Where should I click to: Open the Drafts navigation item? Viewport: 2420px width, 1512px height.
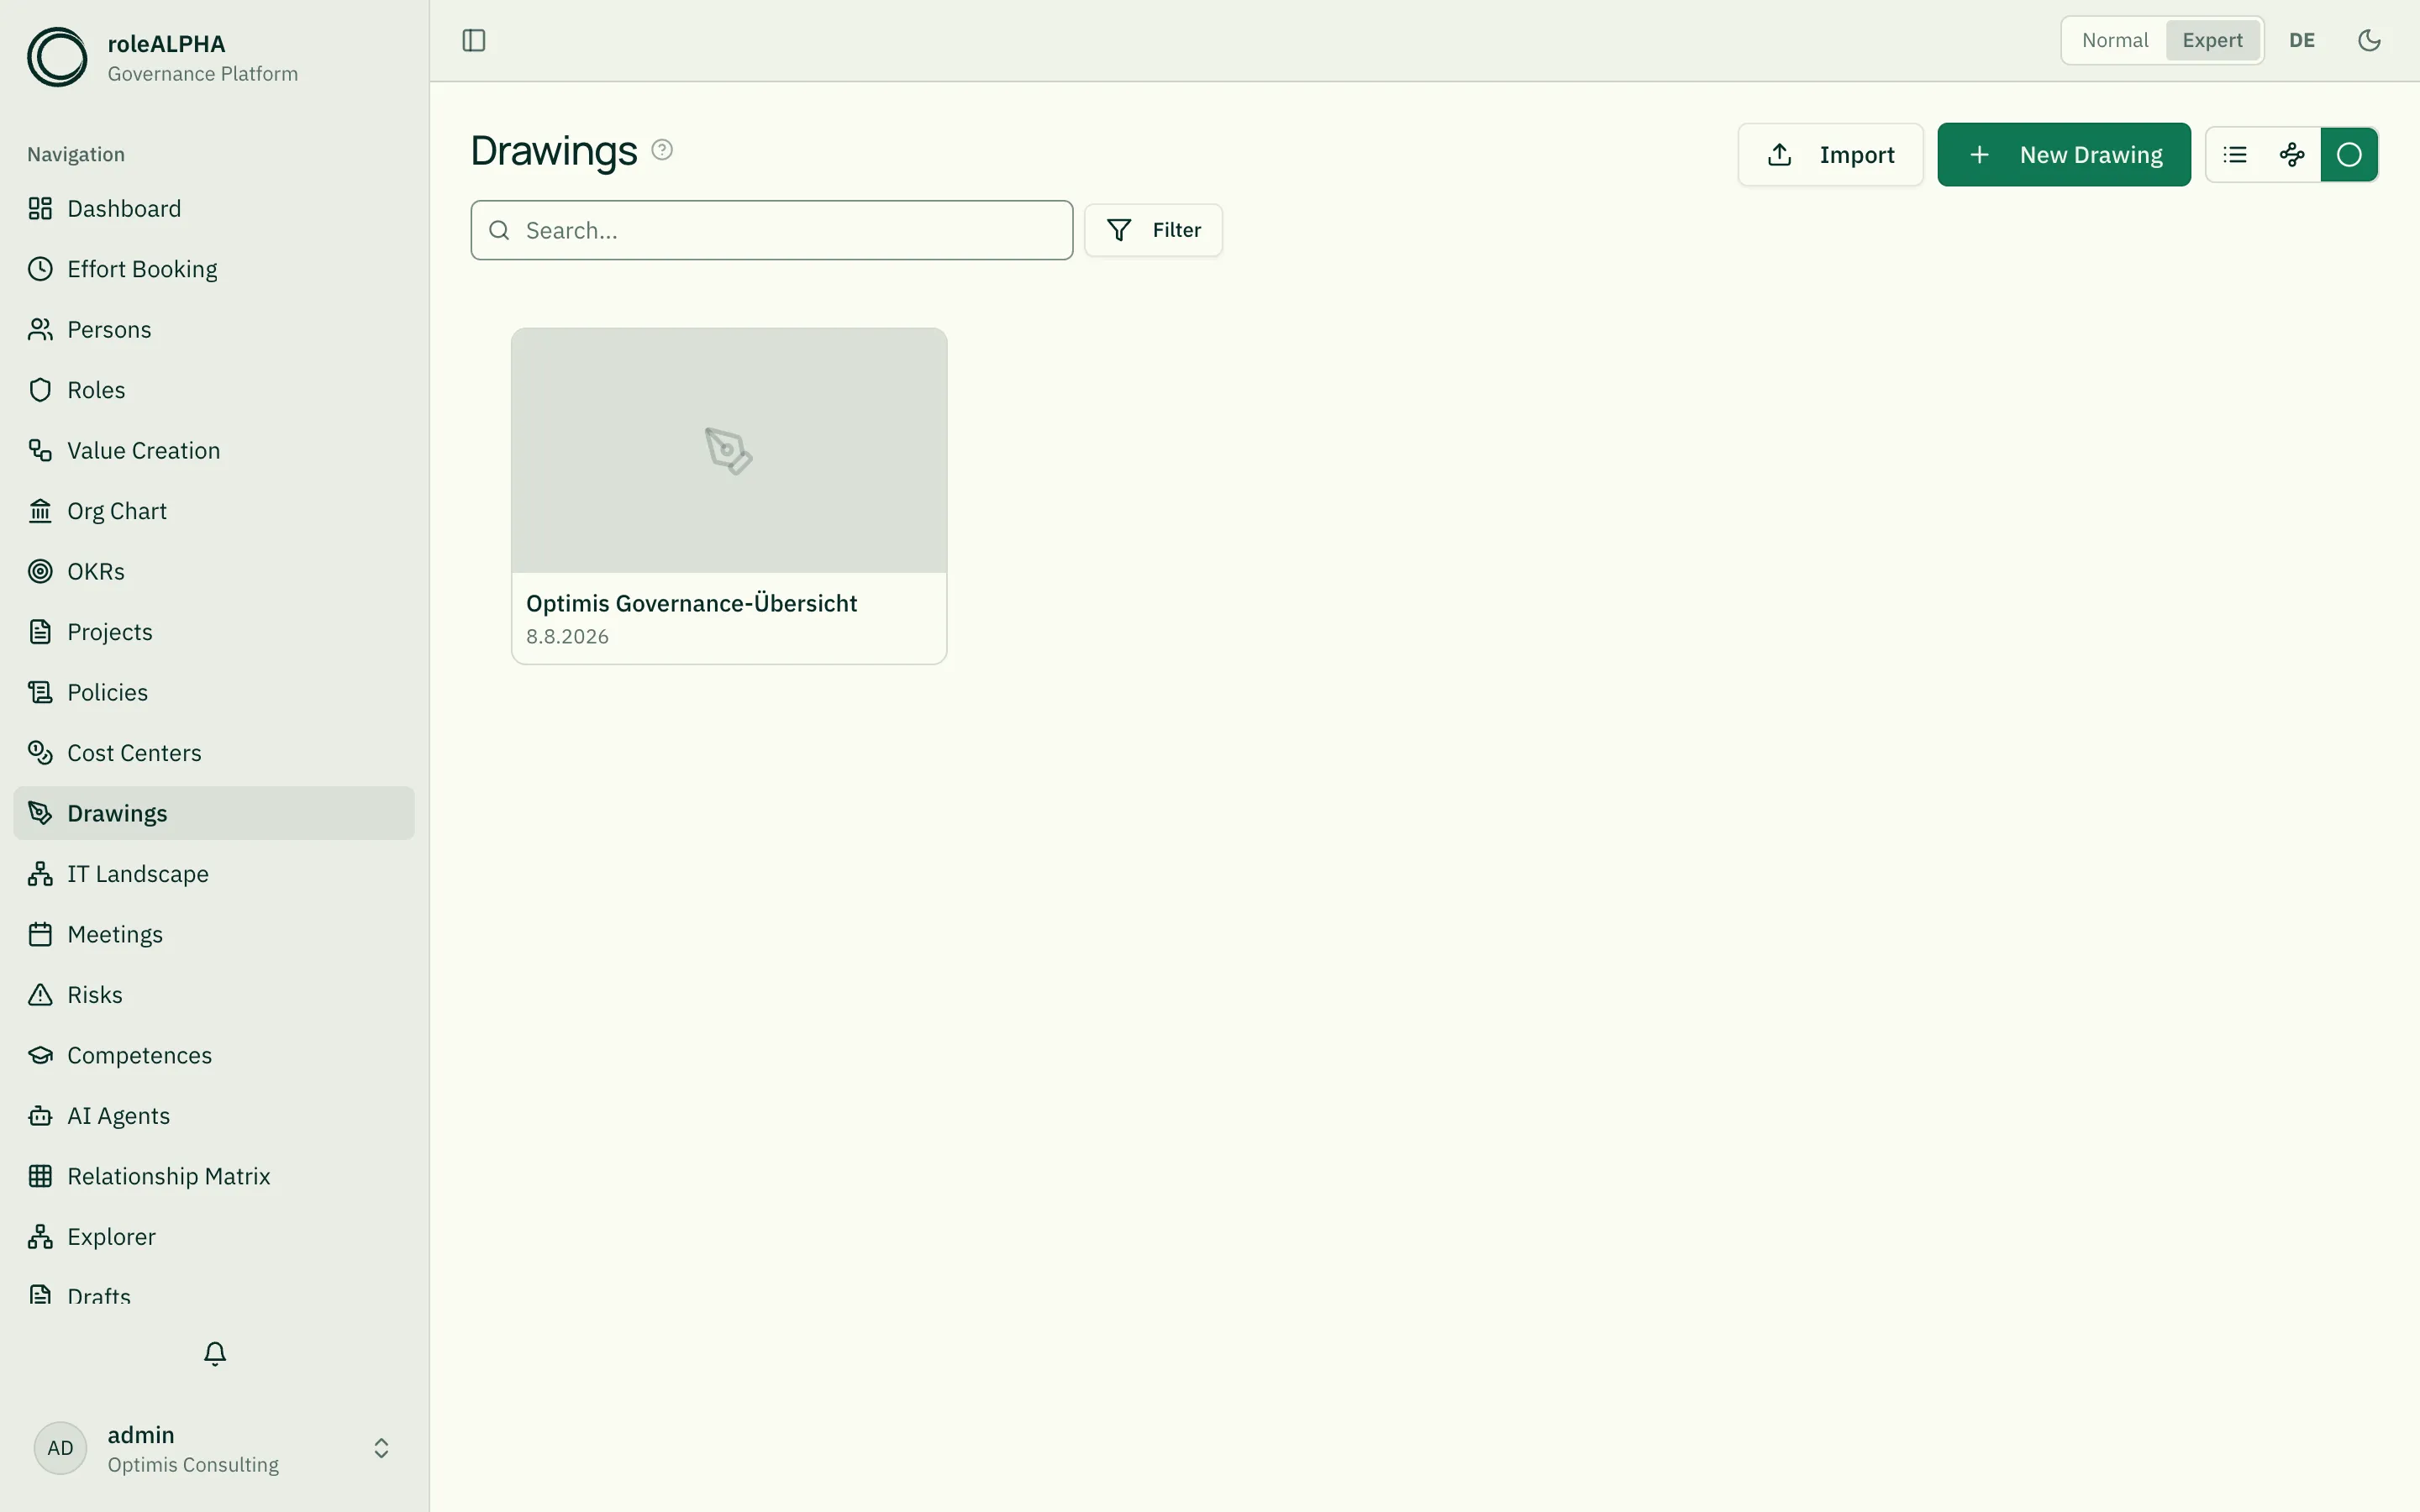coord(214,1295)
